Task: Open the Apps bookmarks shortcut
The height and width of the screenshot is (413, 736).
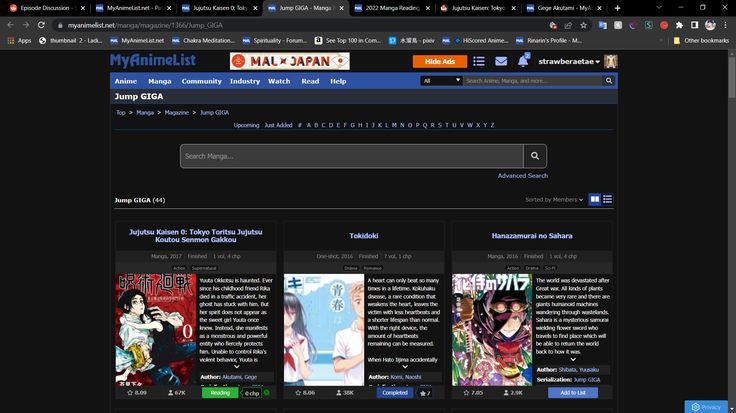Action: (x=19, y=40)
